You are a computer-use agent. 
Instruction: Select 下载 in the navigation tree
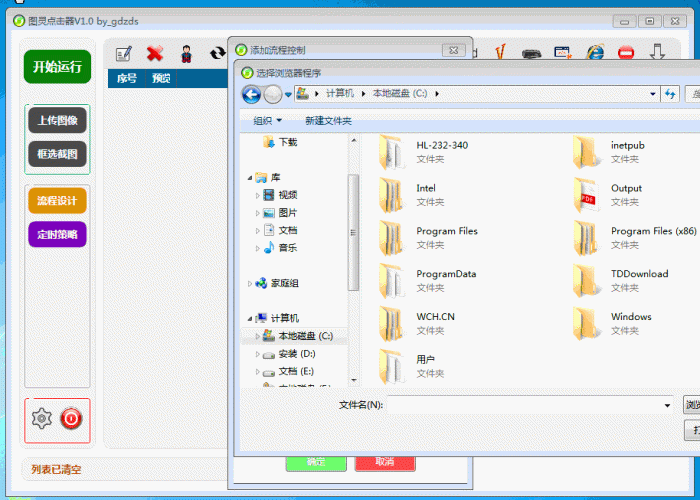pyautogui.click(x=288, y=142)
